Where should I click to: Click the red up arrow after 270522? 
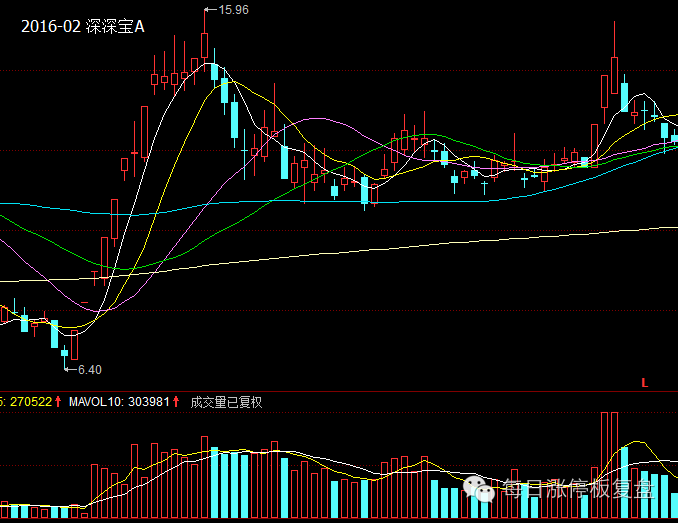58,402
